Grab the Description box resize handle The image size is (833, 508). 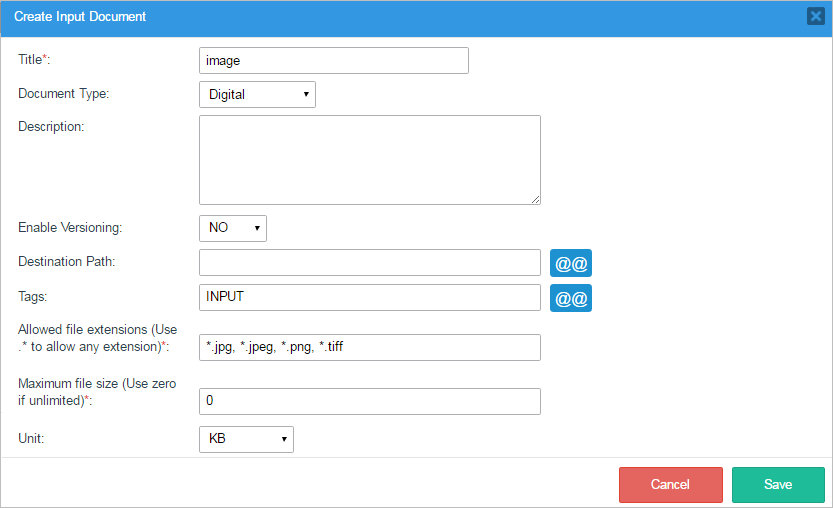(x=535, y=199)
